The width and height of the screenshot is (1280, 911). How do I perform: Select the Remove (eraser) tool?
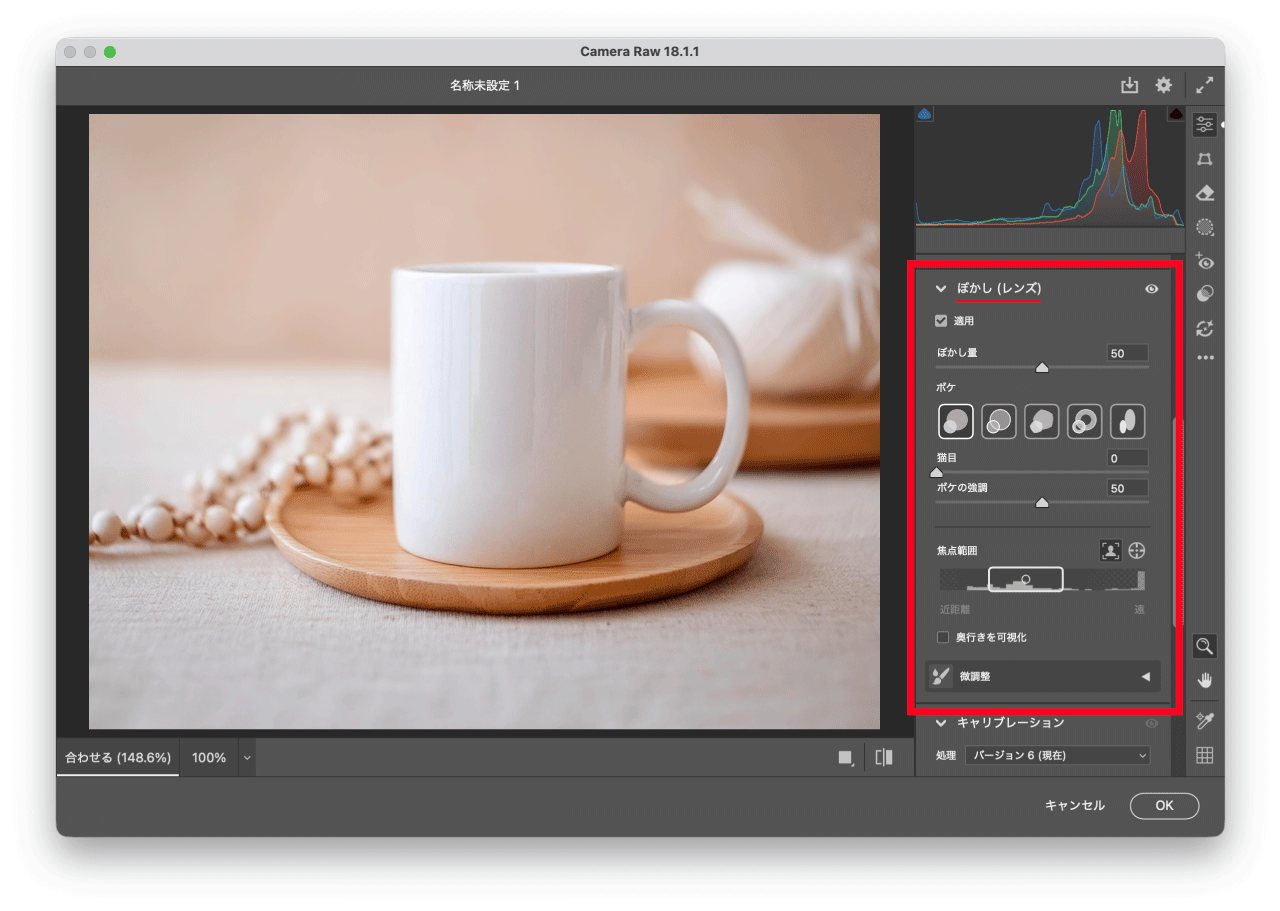[1205, 193]
